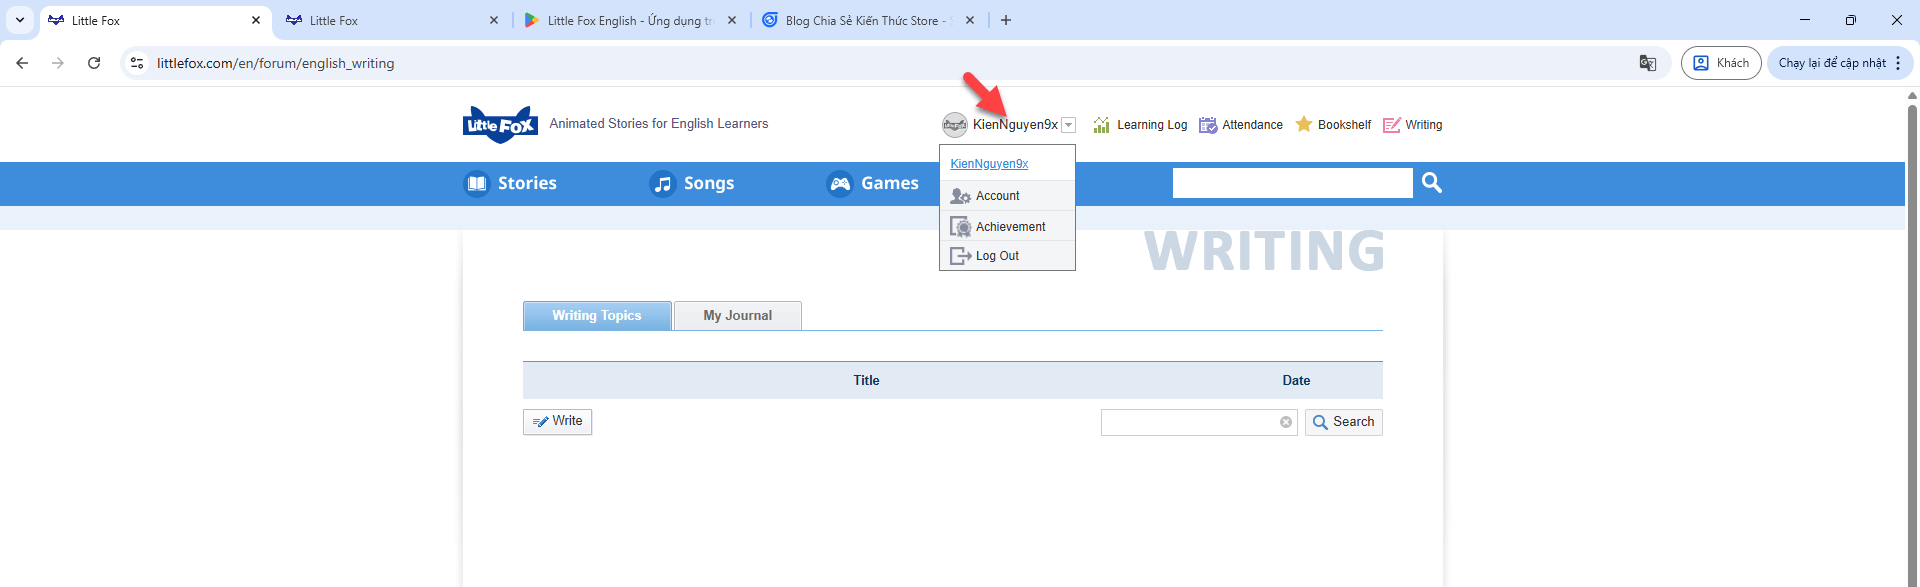
Task: Click the Search button beside the filter field
Action: [1343, 422]
